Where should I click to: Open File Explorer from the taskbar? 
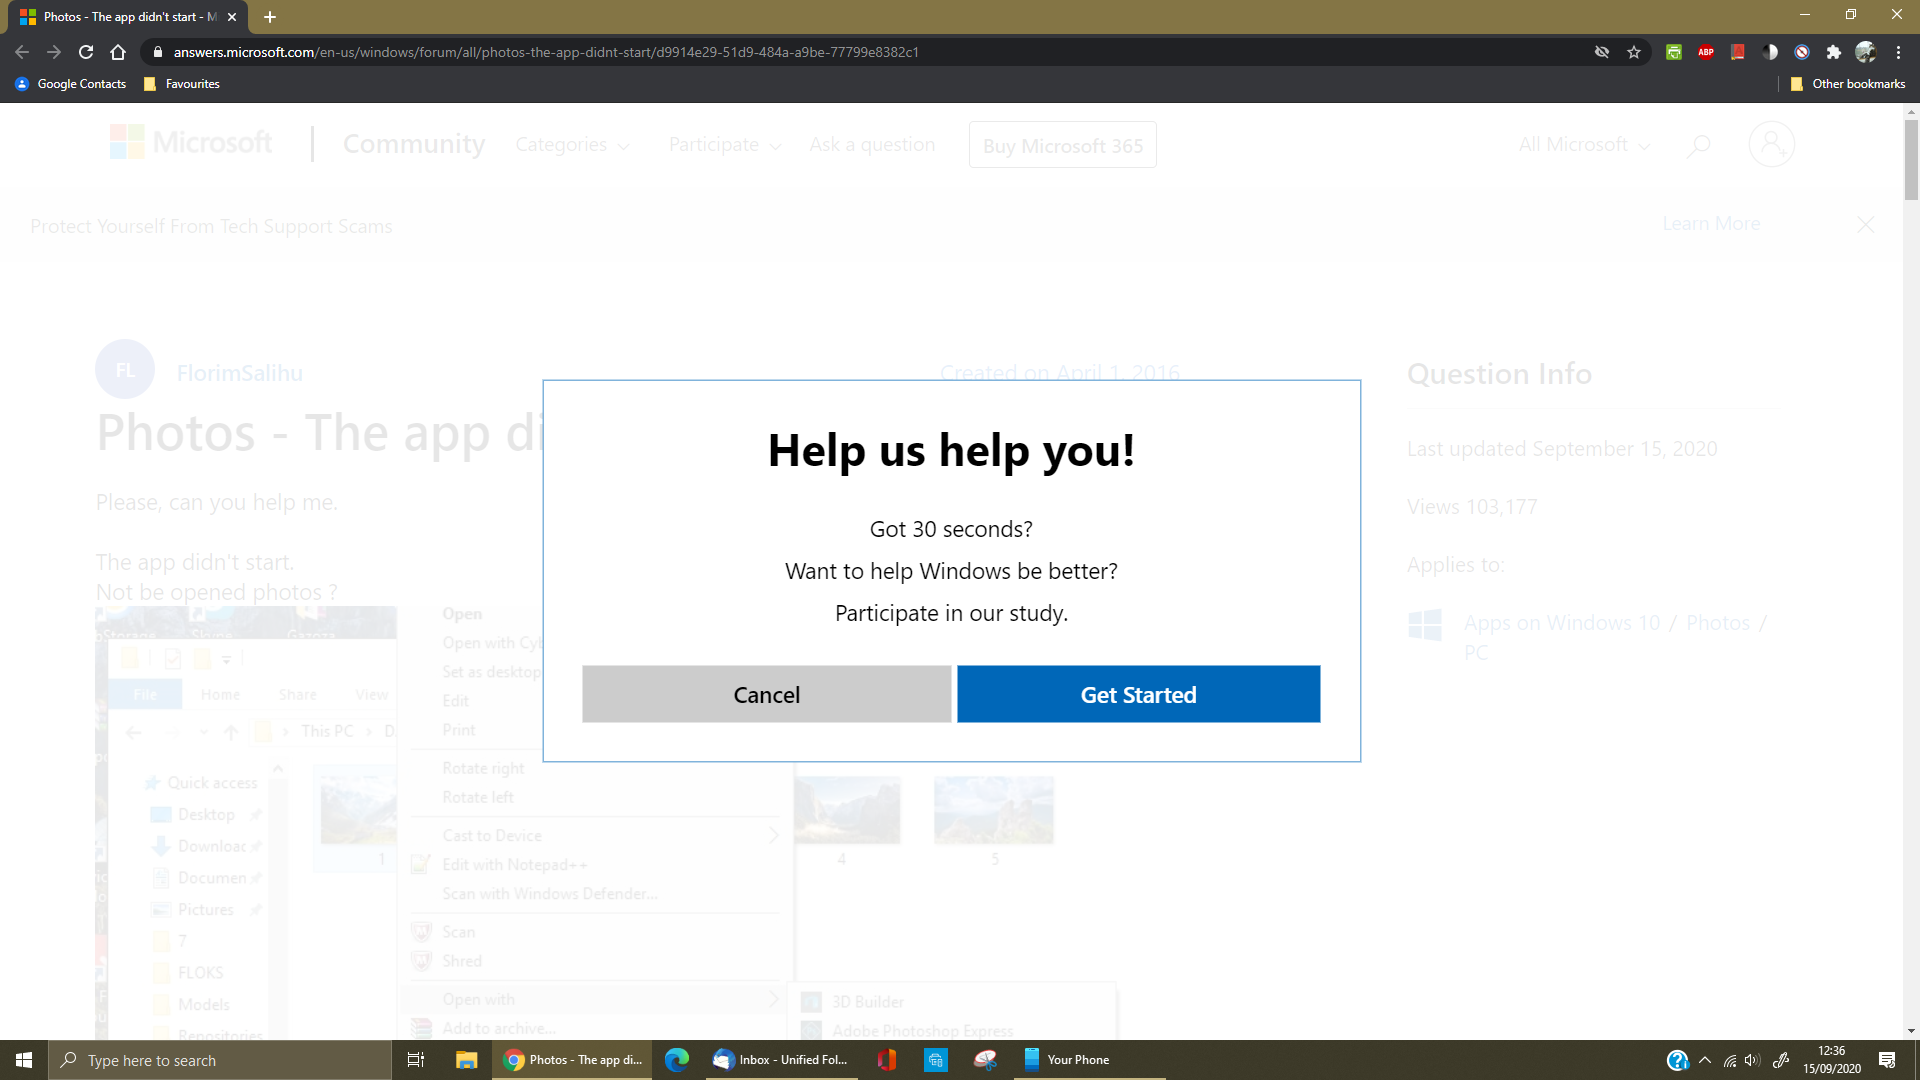point(466,1060)
